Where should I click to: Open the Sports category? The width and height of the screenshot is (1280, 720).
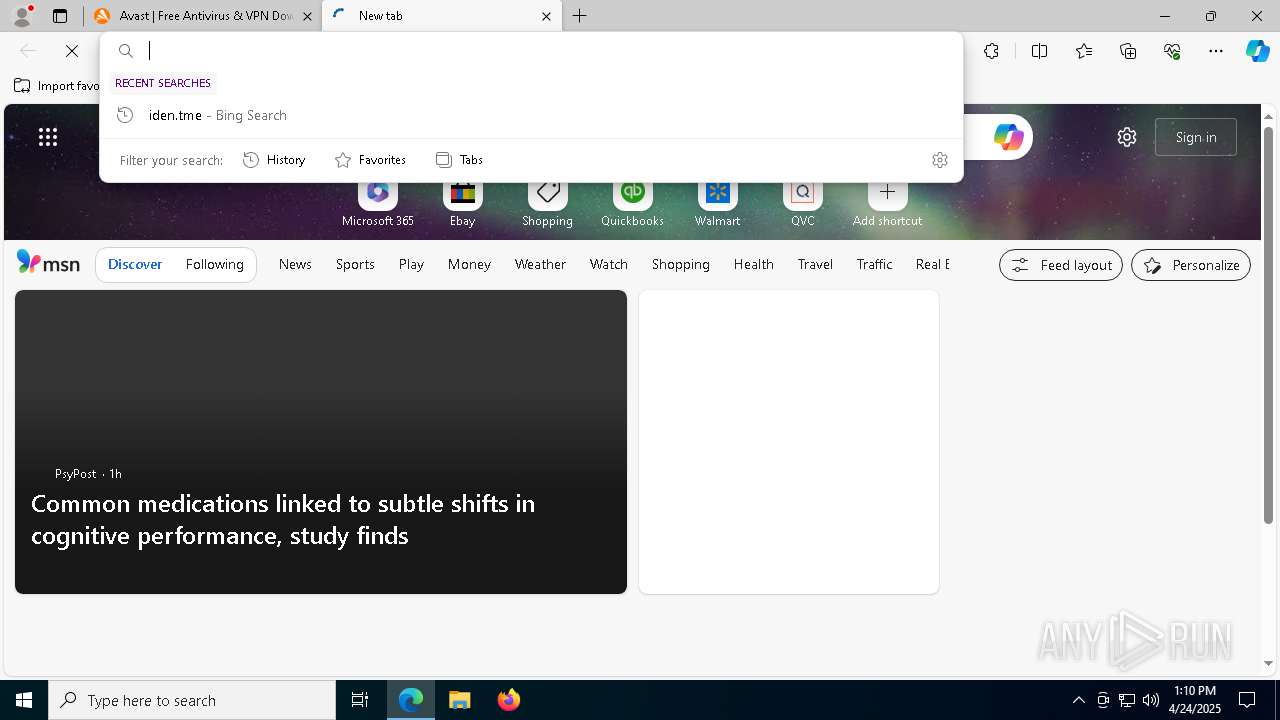pyautogui.click(x=355, y=264)
